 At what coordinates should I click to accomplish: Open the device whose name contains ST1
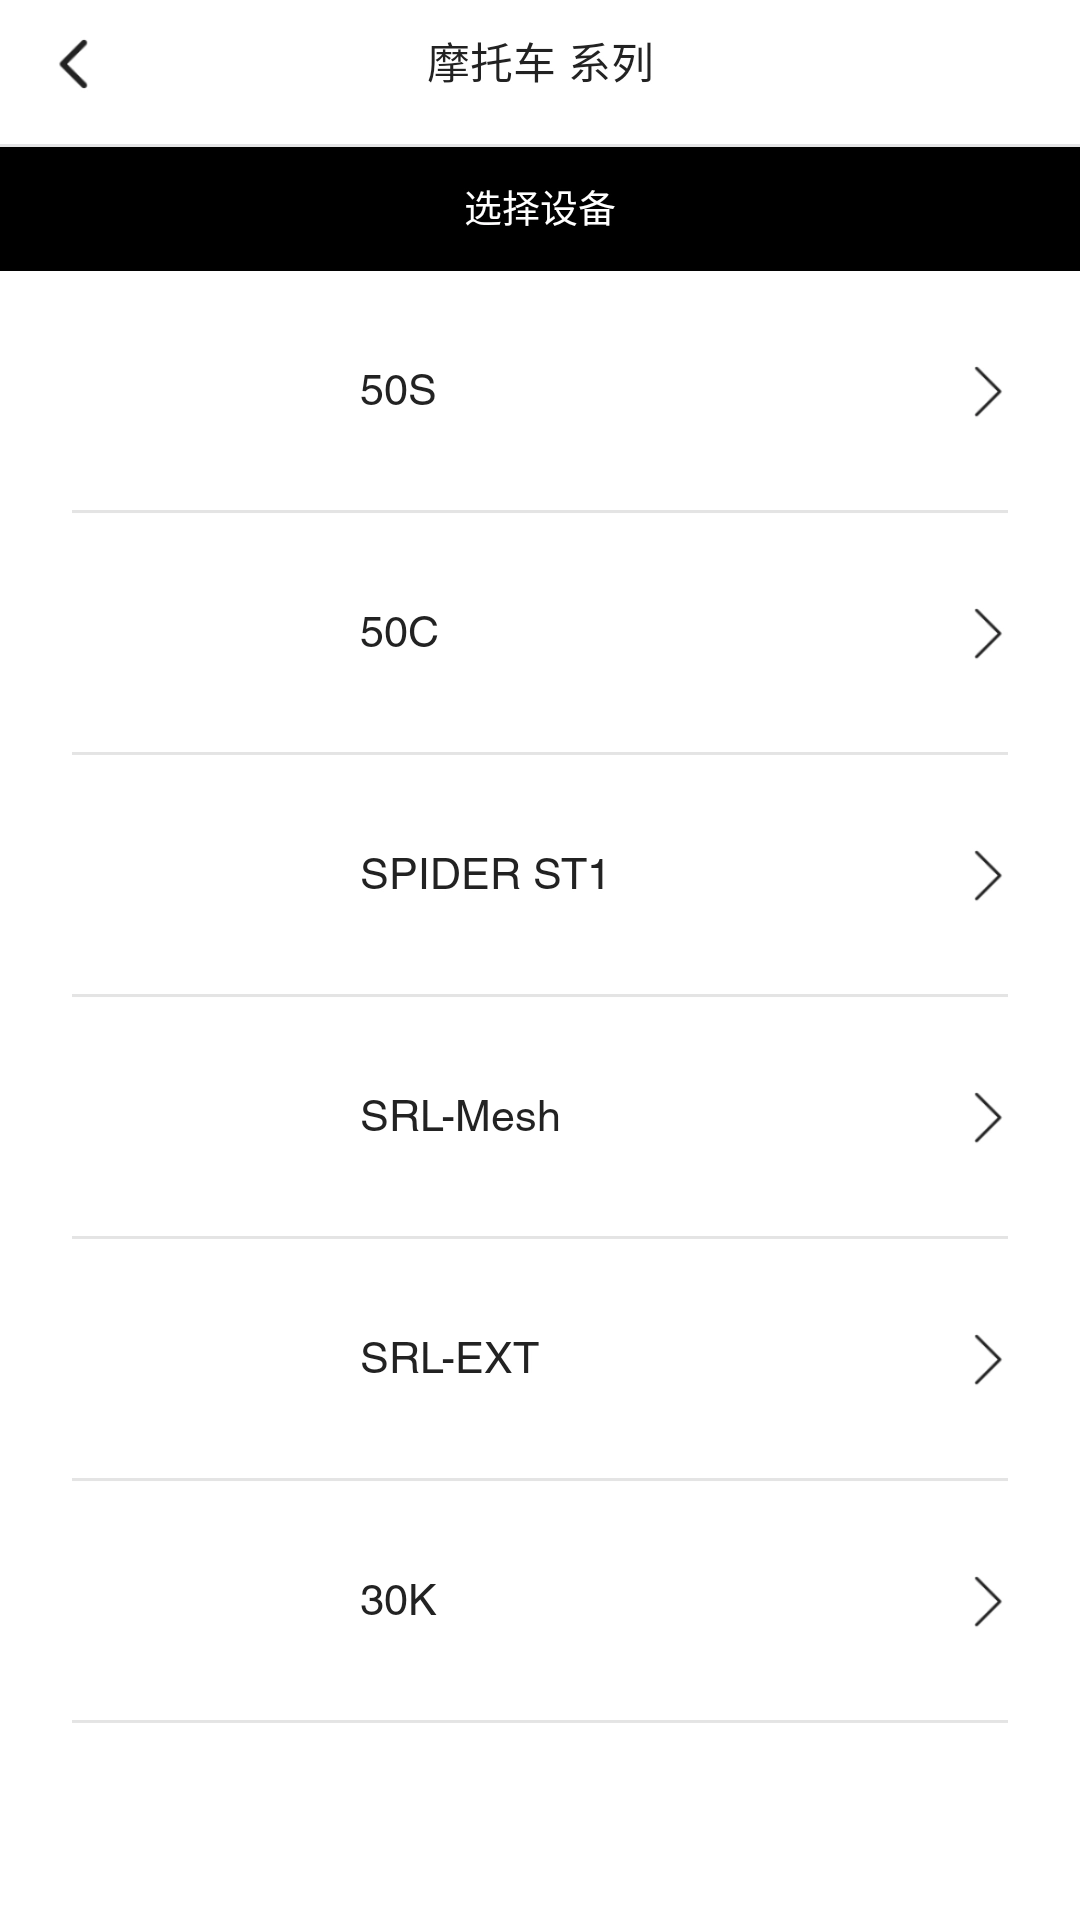click(540, 875)
